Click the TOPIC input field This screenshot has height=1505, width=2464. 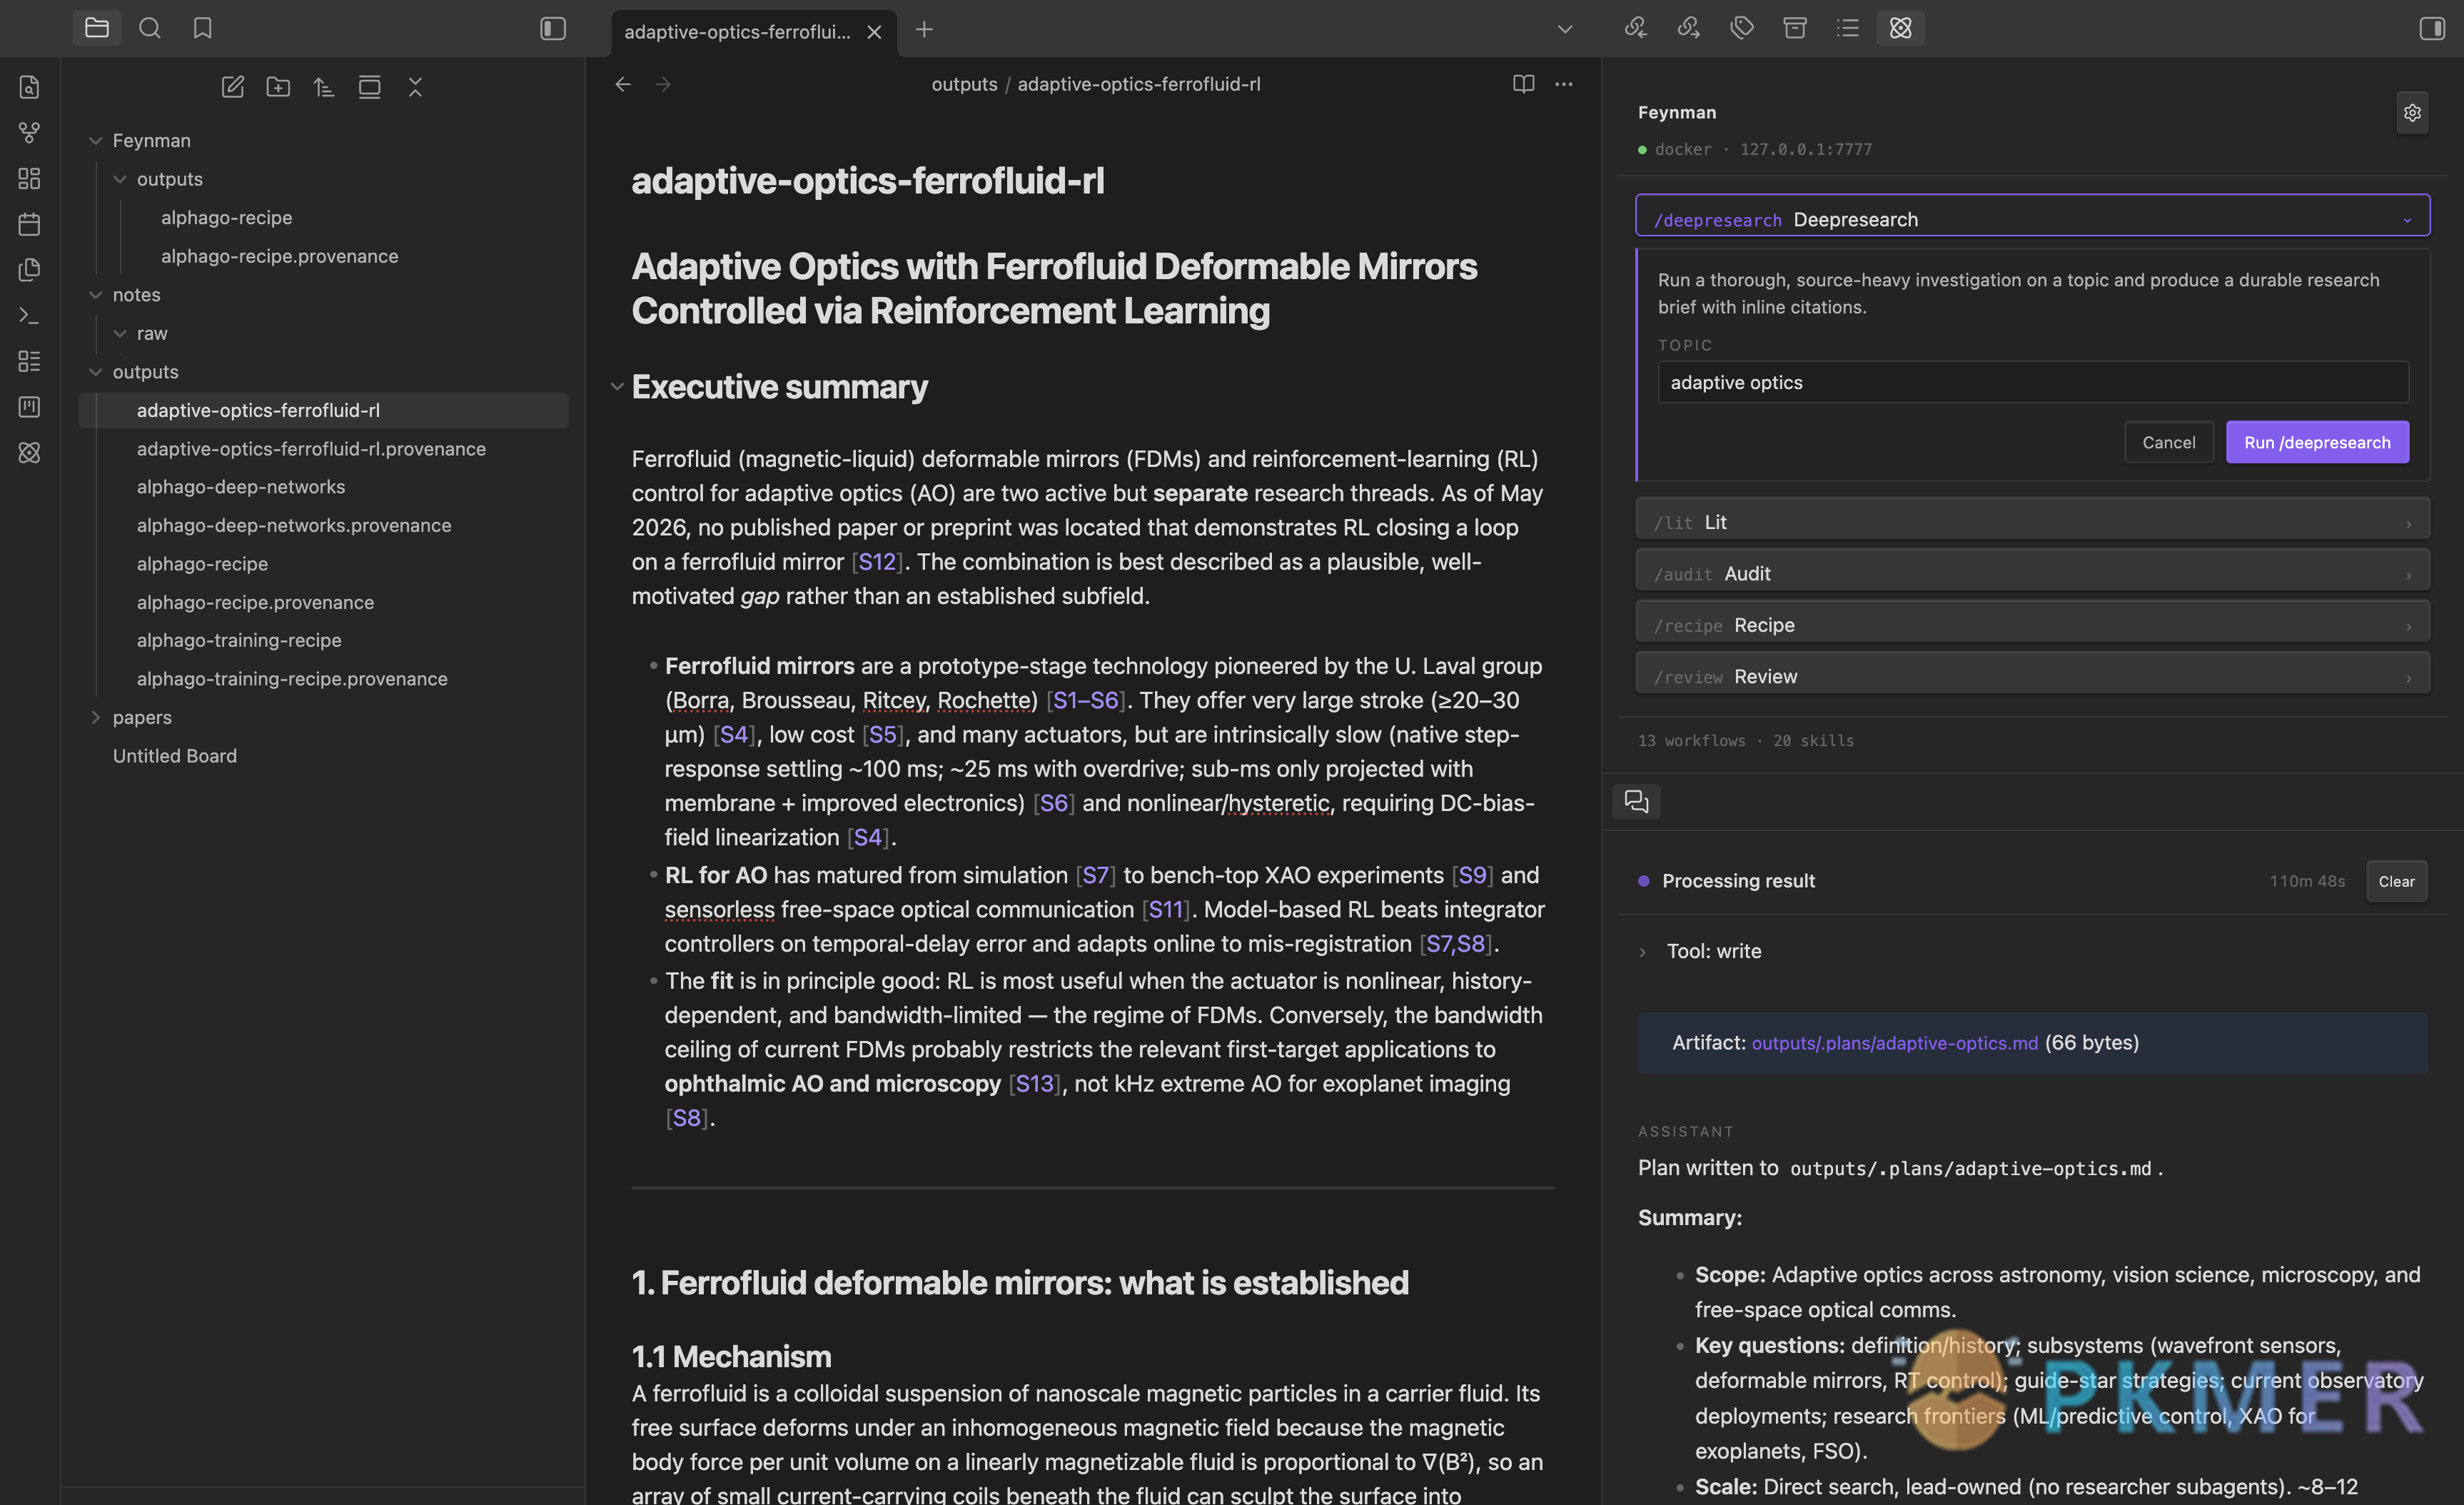(x=2033, y=383)
